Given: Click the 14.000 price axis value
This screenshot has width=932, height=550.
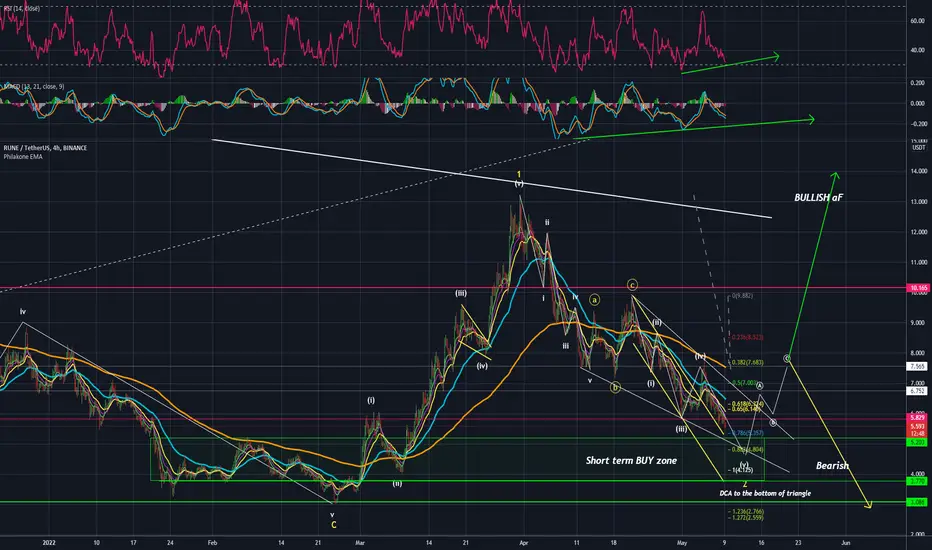Looking at the screenshot, I should click(x=917, y=171).
